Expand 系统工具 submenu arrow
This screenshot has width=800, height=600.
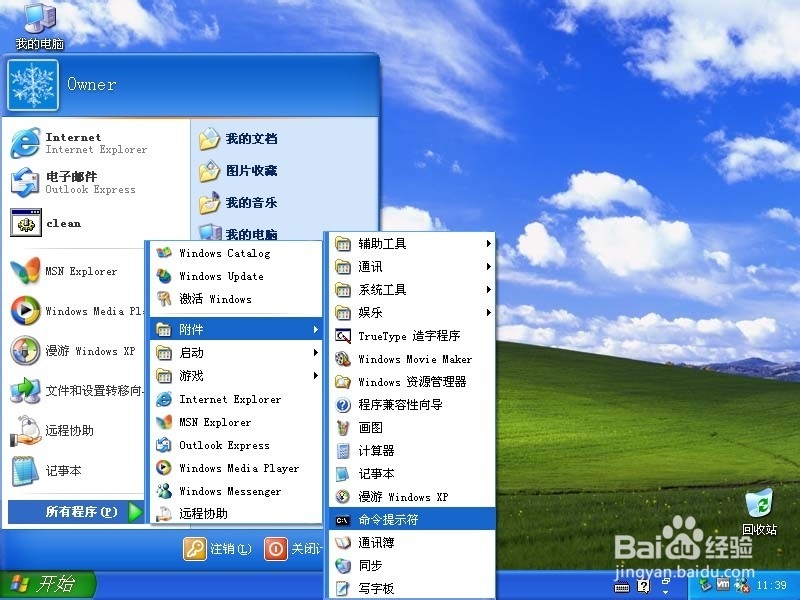(x=489, y=289)
